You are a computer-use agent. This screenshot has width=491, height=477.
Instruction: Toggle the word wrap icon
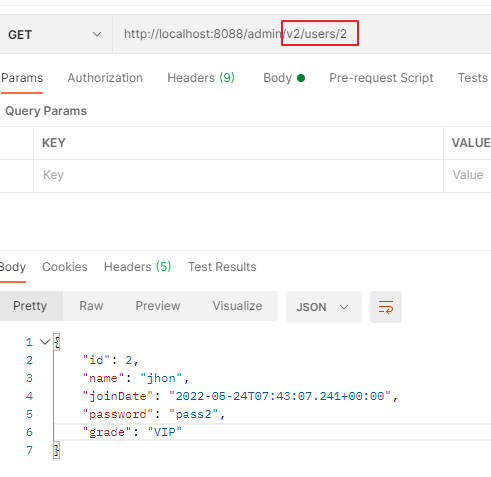point(386,307)
